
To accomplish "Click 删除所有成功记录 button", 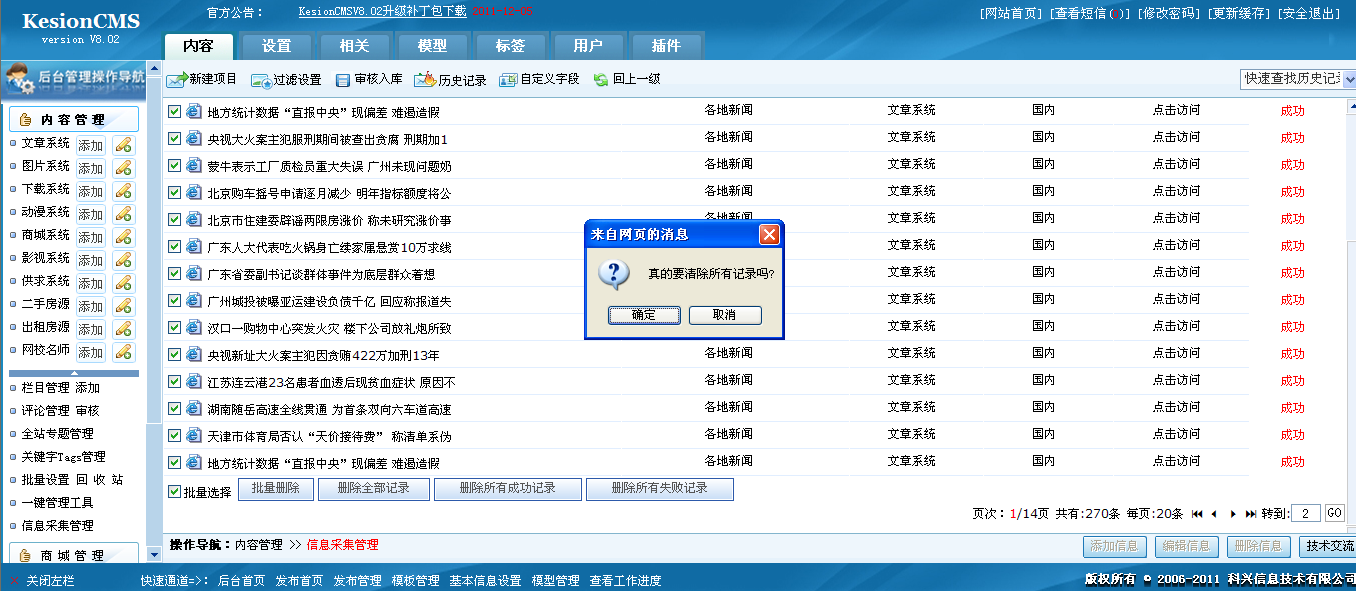I will pos(507,489).
